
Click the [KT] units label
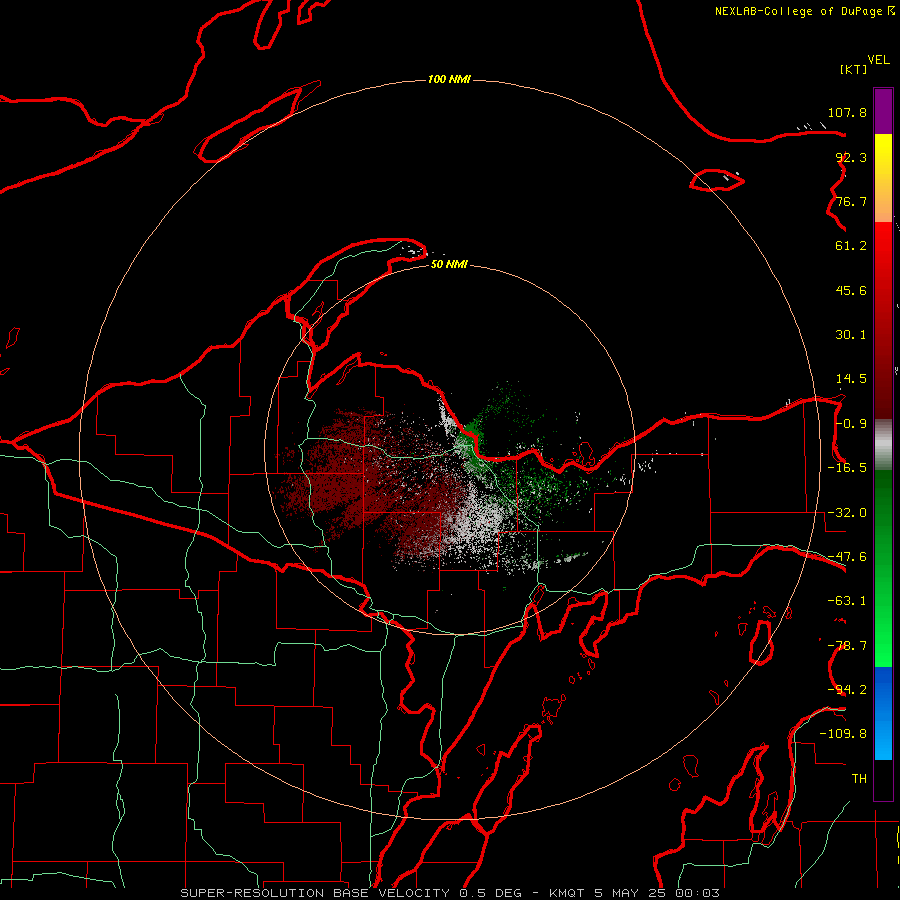[x=854, y=69]
